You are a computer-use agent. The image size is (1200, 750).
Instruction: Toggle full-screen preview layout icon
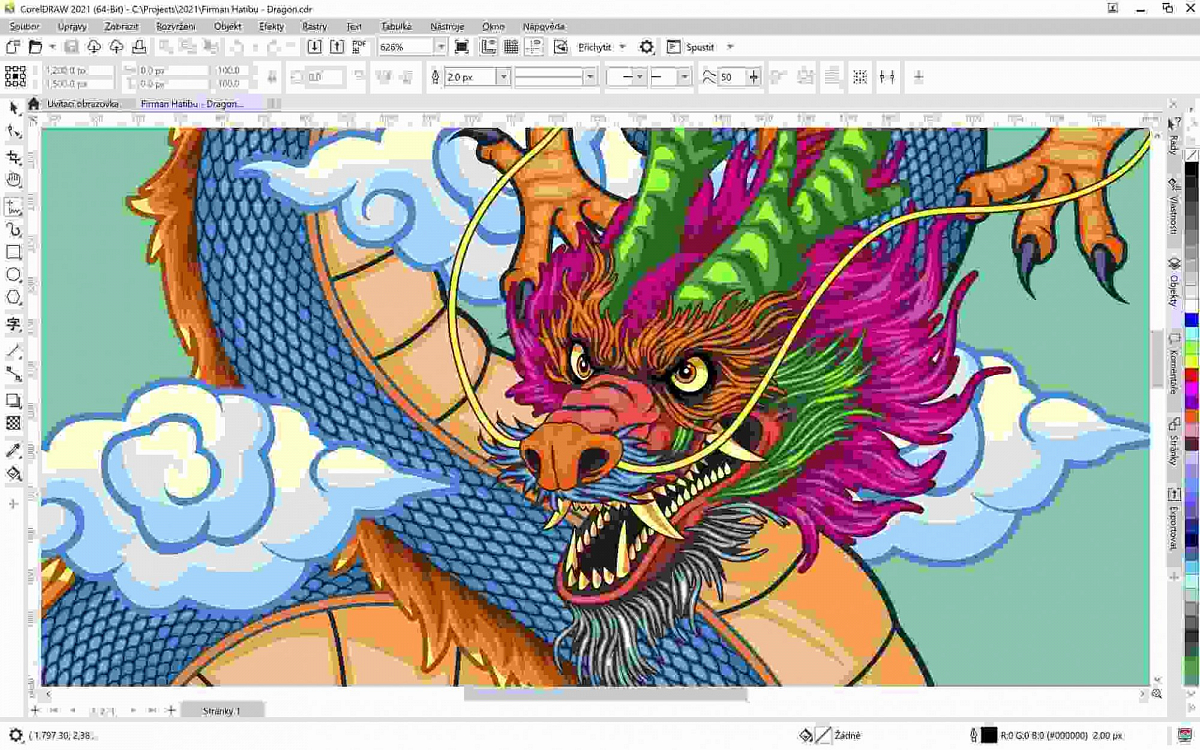[460, 45]
